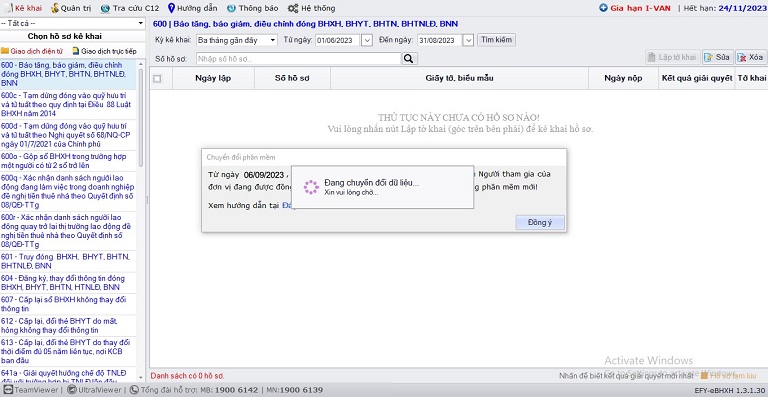Click the Tìm kiếm button
This screenshot has width=768, height=397.
496,40
